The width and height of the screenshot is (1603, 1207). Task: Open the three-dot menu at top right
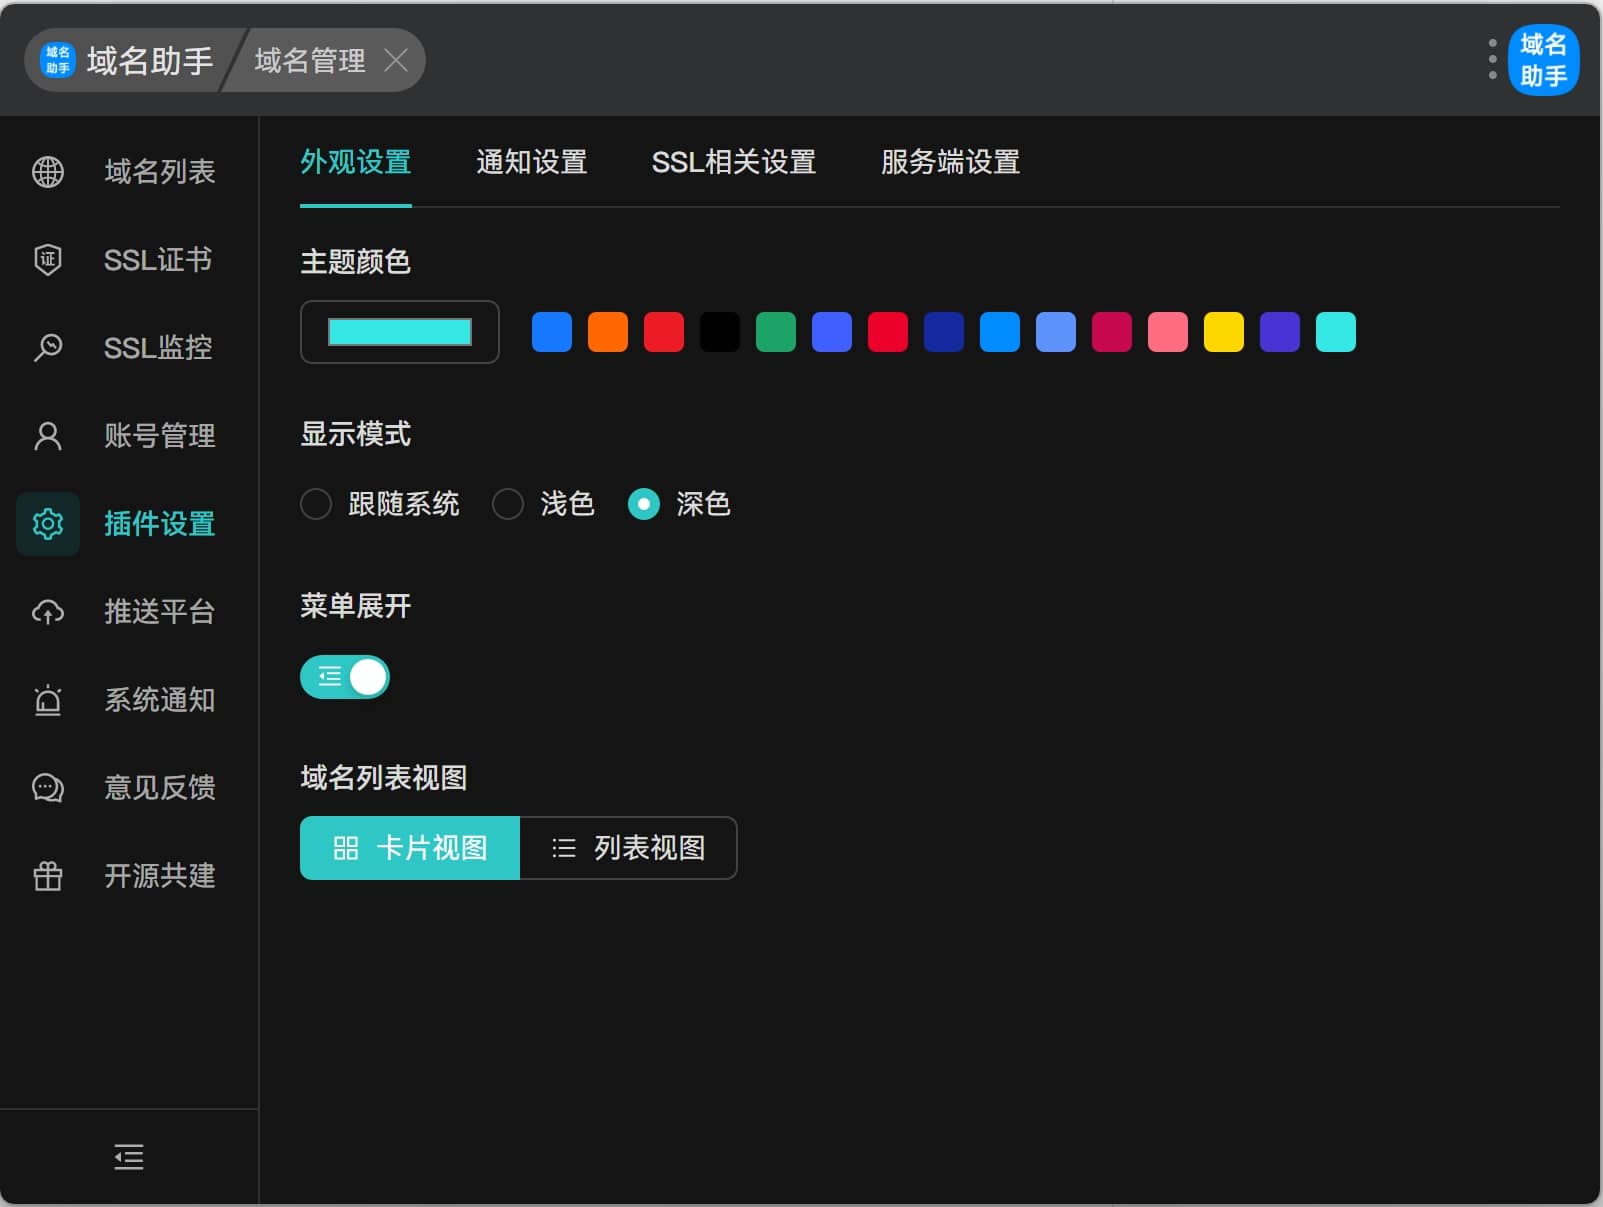tap(1492, 60)
